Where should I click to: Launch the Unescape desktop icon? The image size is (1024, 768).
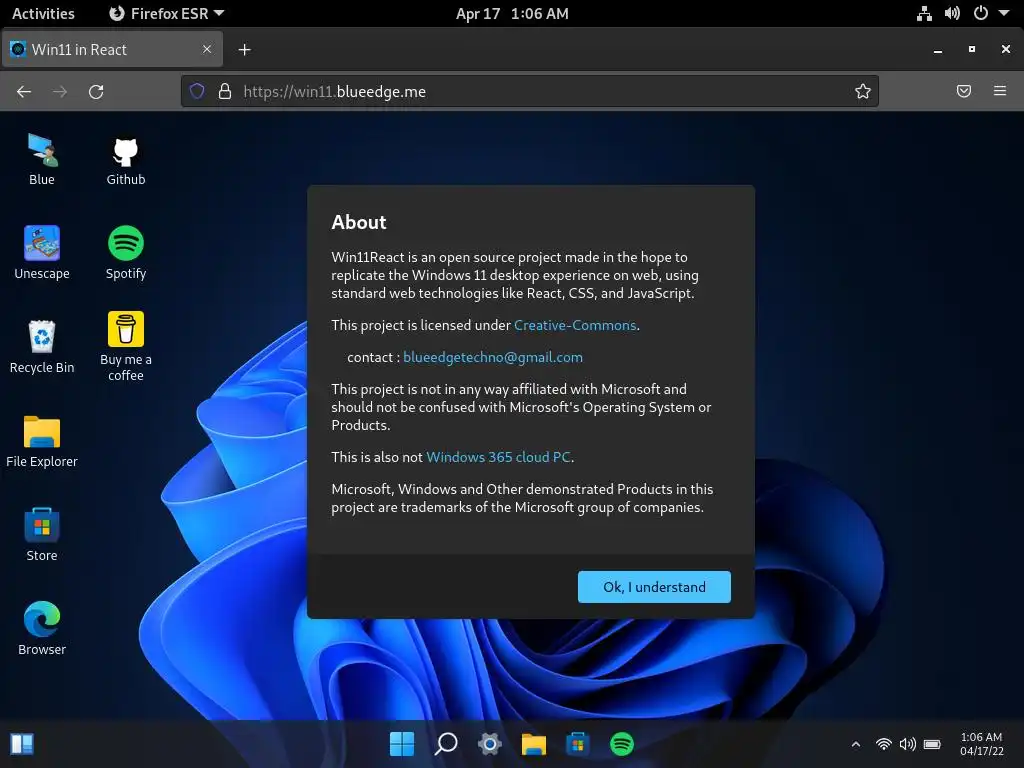click(42, 253)
